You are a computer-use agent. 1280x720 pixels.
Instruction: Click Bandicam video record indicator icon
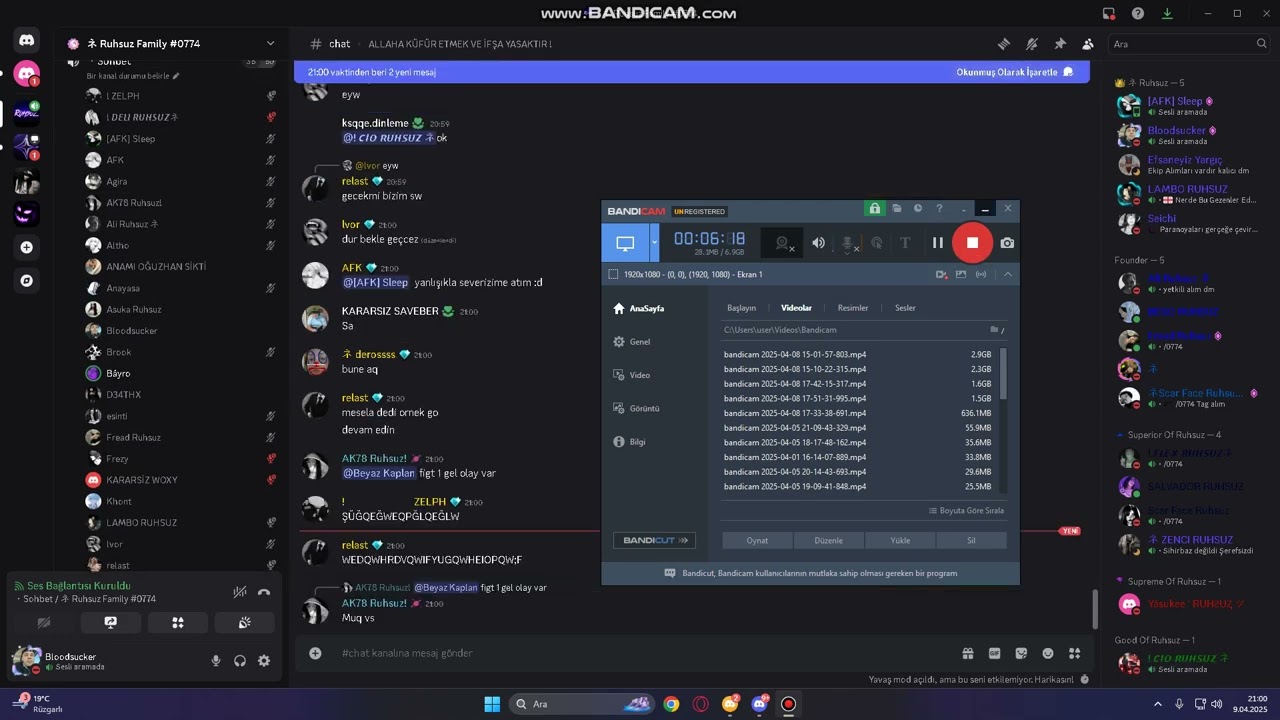[x=941, y=274]
